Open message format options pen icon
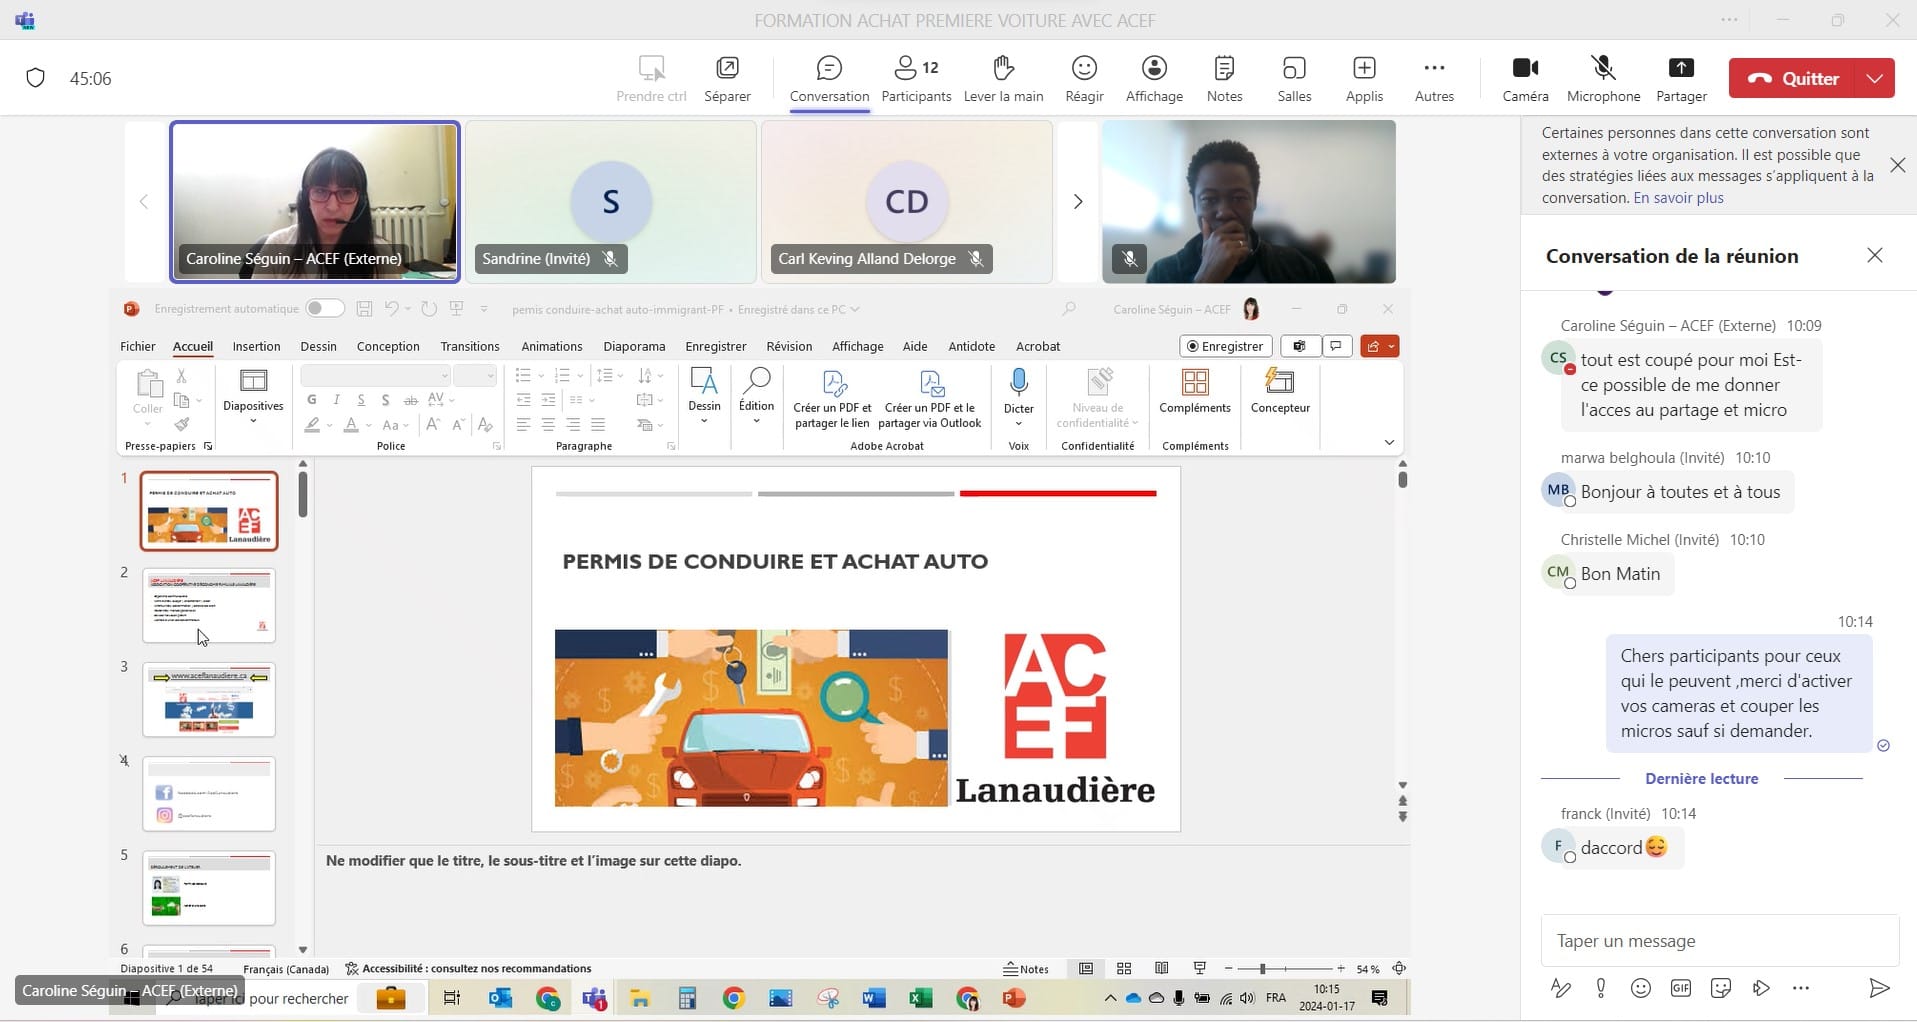1917x1022 pixels. pos(1560,988)
